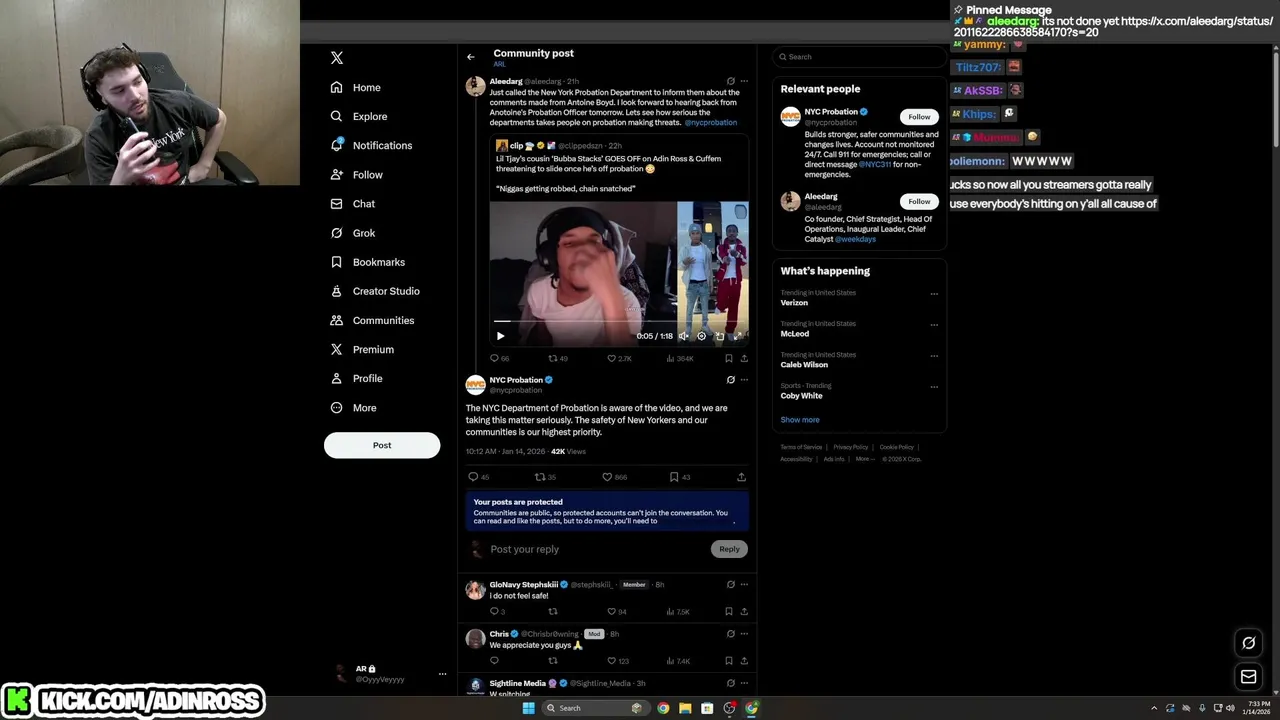This screenshot has height=720, width=1280.
Task: Open more options on Sightline Media's reply
Action: (743, 683)
